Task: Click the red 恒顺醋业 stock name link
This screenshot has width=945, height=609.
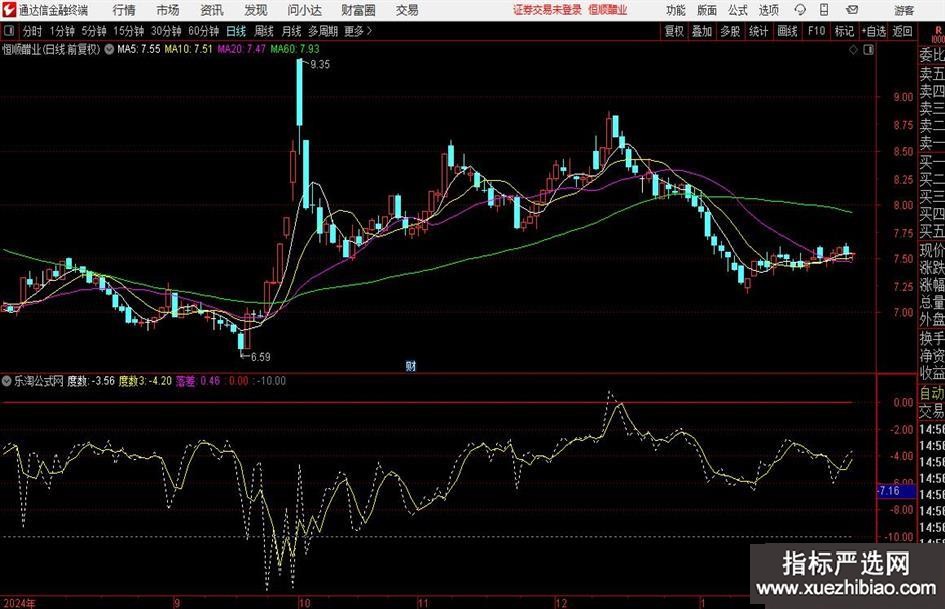Action: (x=608, y=10)
